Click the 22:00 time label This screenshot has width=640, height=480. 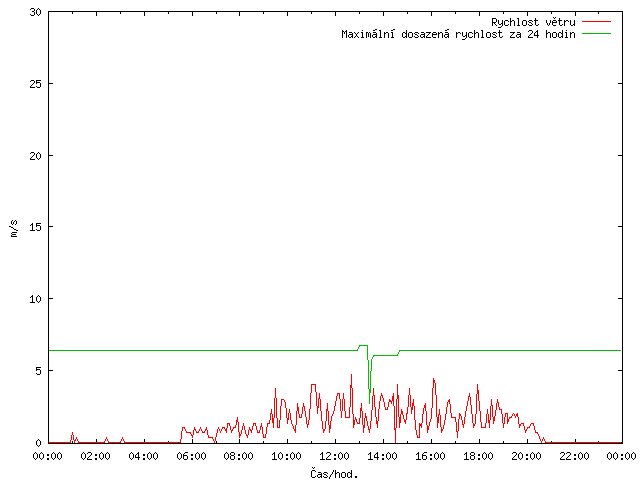(x=574, y=456)
